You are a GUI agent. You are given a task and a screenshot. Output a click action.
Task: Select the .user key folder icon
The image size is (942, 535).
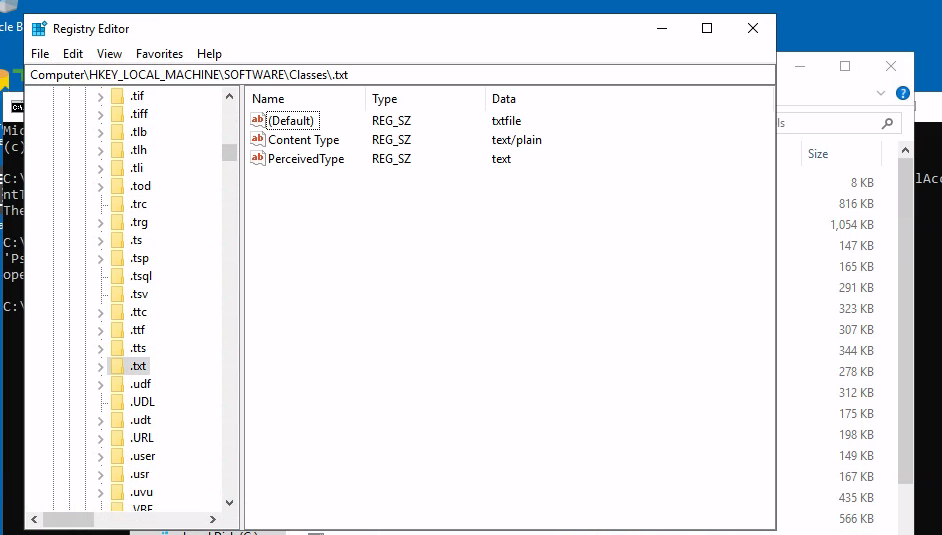click(x=118, y=456)
